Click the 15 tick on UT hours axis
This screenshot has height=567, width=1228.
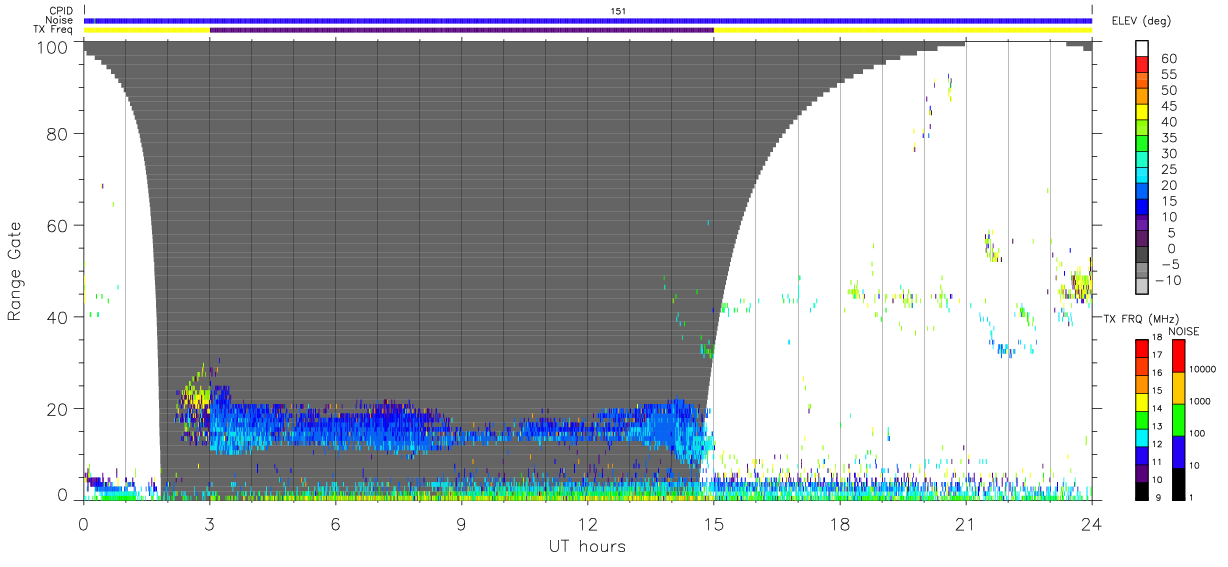click(x=714, y=523)
